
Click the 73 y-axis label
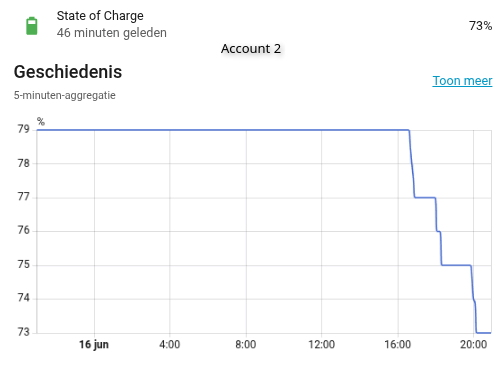tap(24, 332)
